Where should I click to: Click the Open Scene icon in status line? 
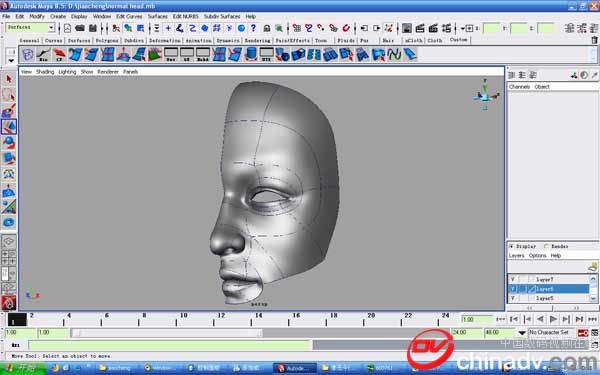[80, 28]
